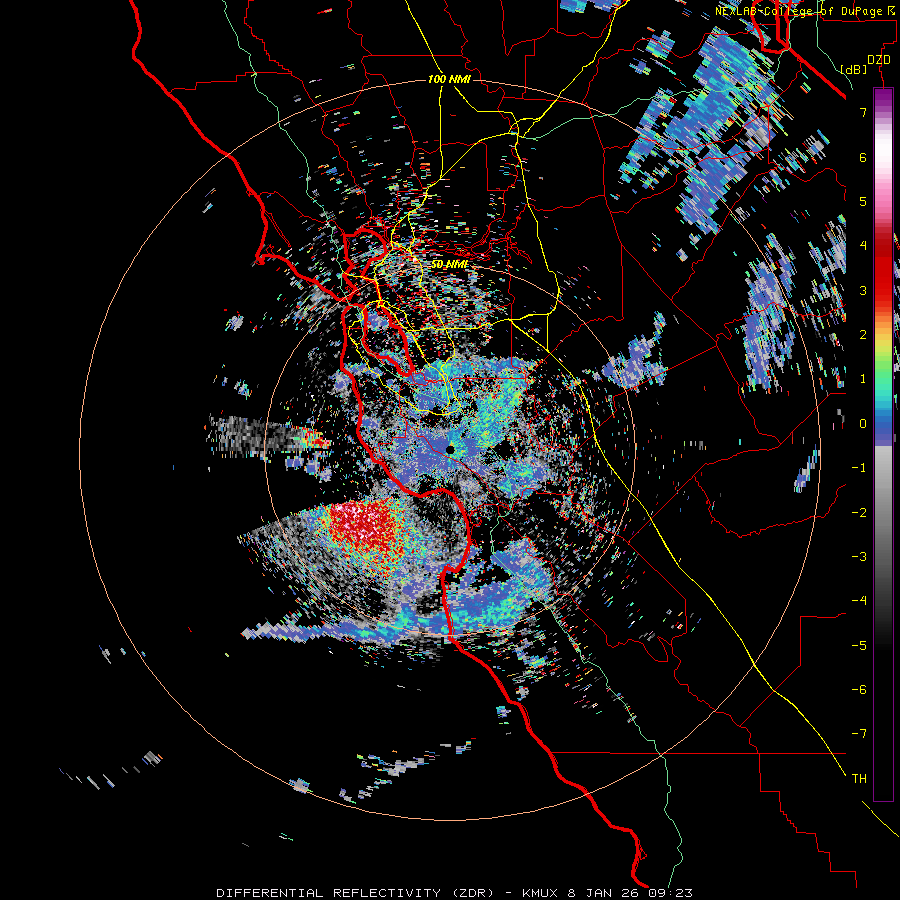Click the "-4" value on the color scale
Viewport: 900px width, 900px height.
859,601
